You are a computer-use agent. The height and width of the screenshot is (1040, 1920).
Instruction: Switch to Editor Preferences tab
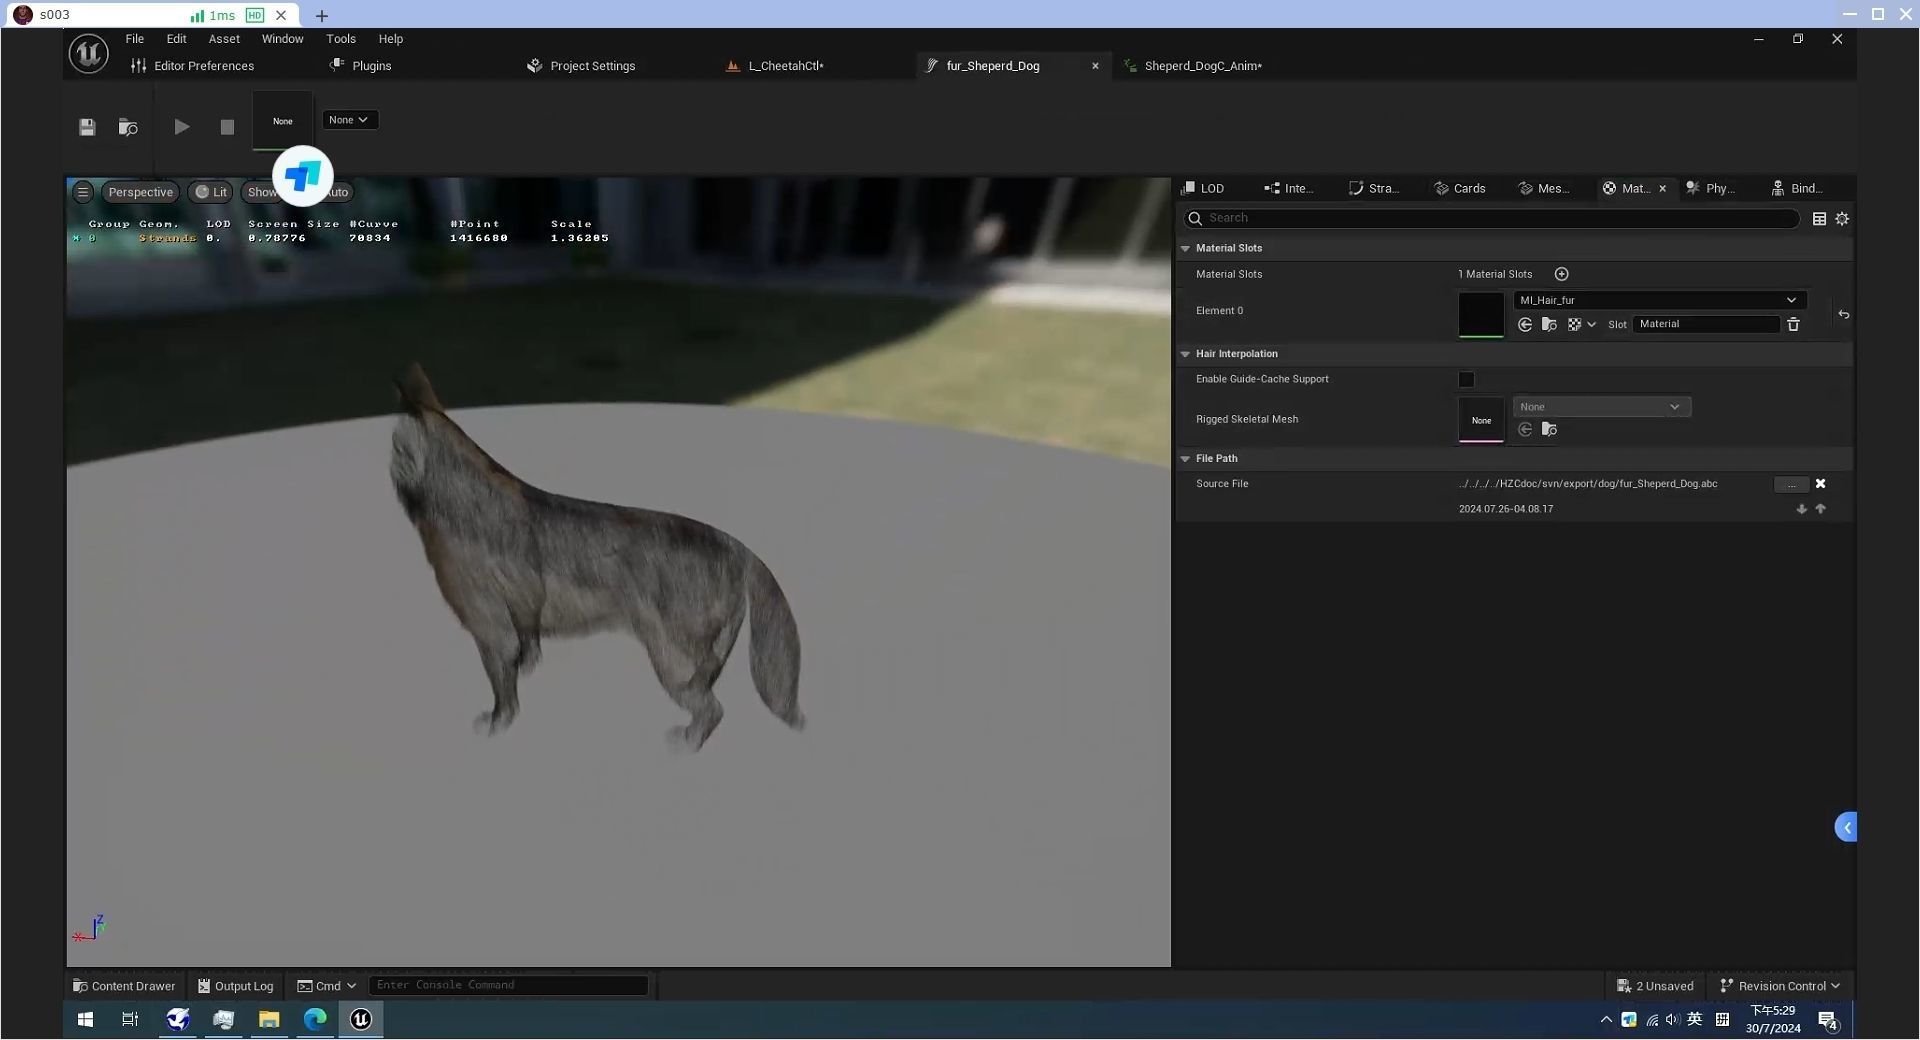(193, 66)
